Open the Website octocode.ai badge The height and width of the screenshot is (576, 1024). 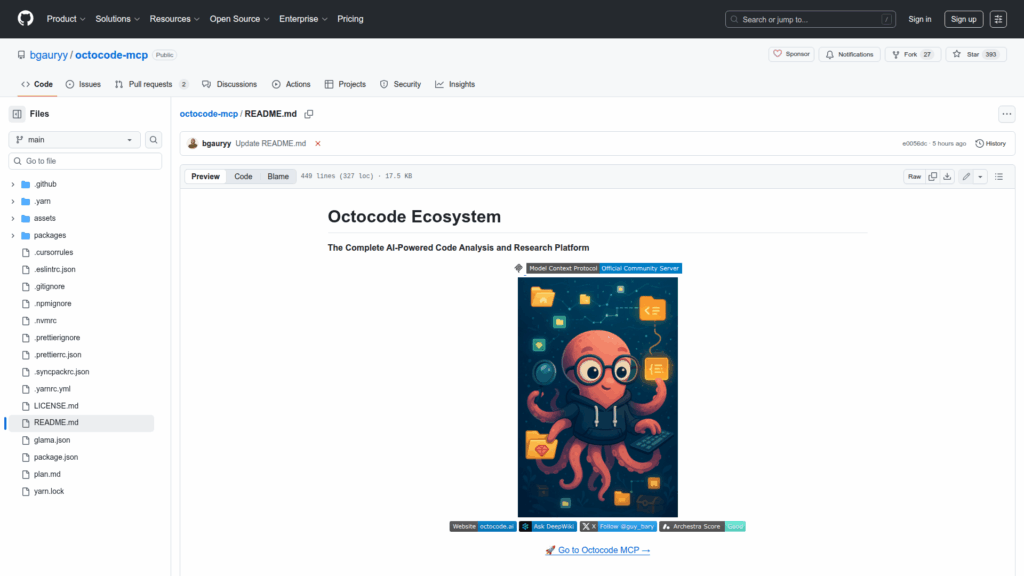[483, 526]
